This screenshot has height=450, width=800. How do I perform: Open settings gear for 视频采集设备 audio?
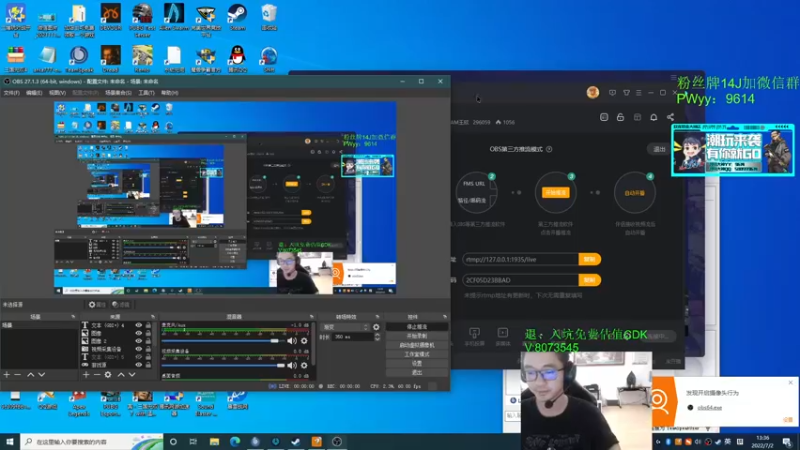coord(304,365)
